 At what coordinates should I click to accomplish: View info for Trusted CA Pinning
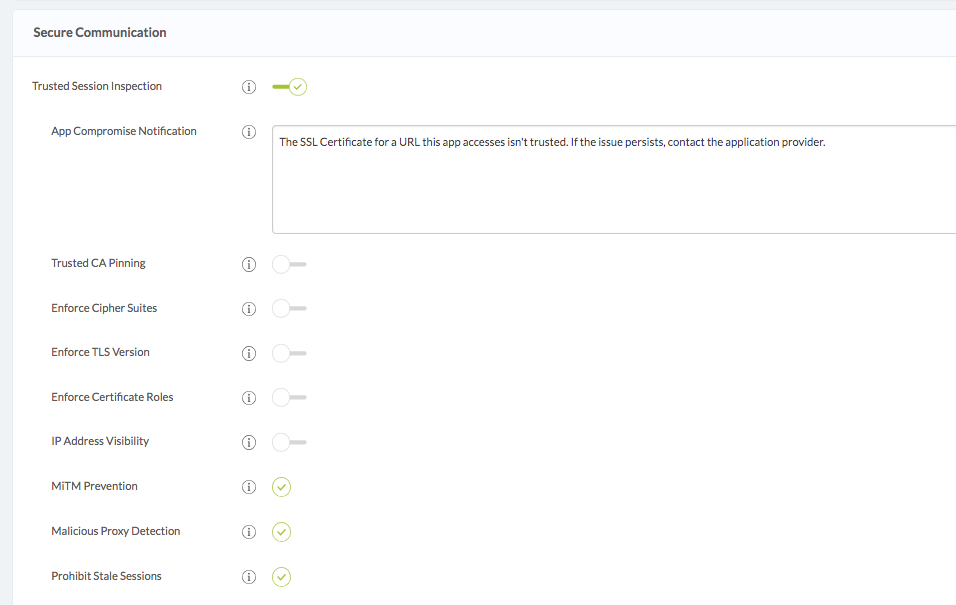pyautogui.click(x=248, y=264)
